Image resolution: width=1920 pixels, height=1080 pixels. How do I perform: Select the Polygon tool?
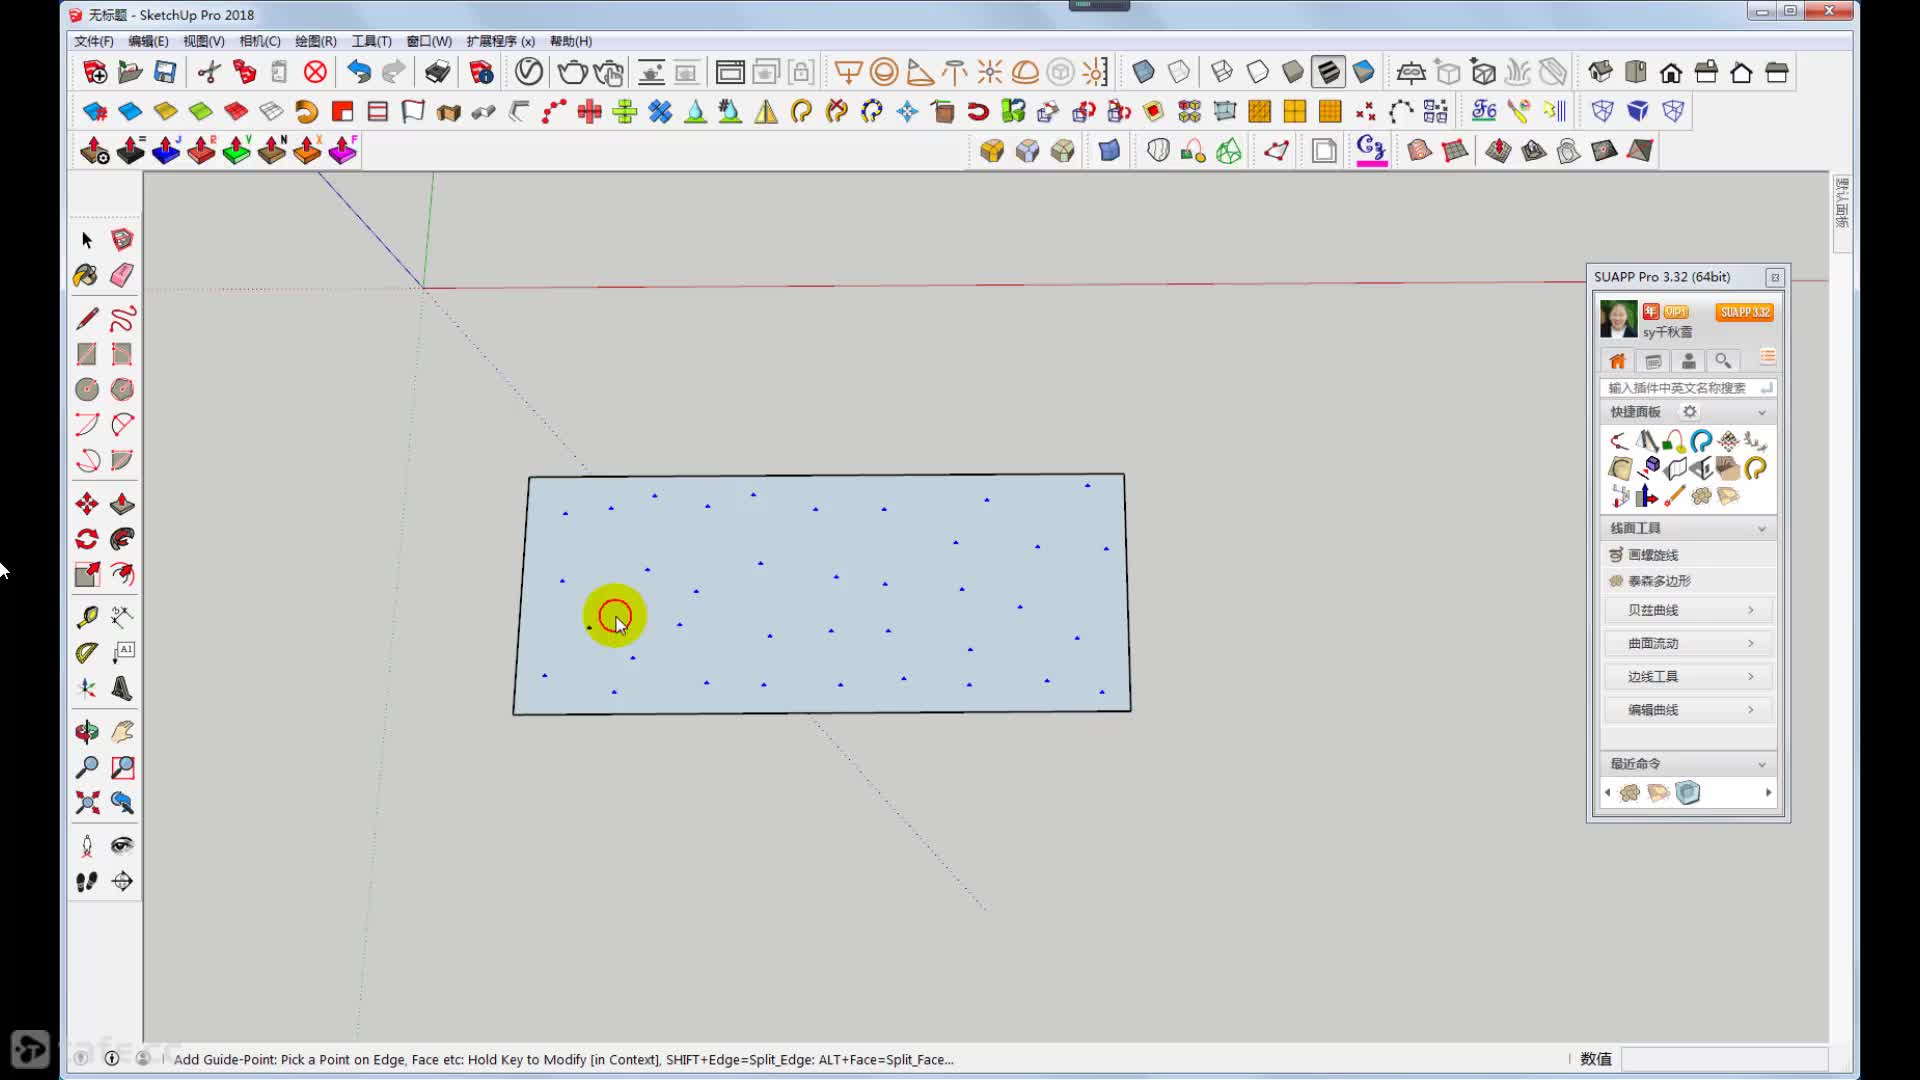coord(122,389)
